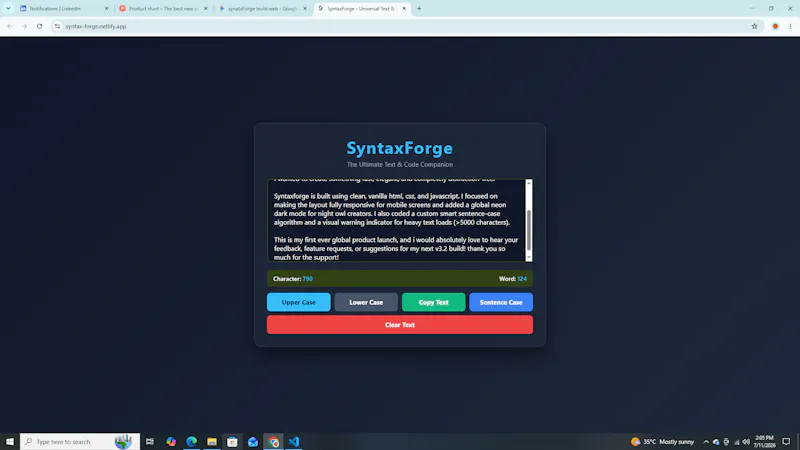Convert text with the Upper Case button
This screenshot has width=800, height=450.
[298, 302]
